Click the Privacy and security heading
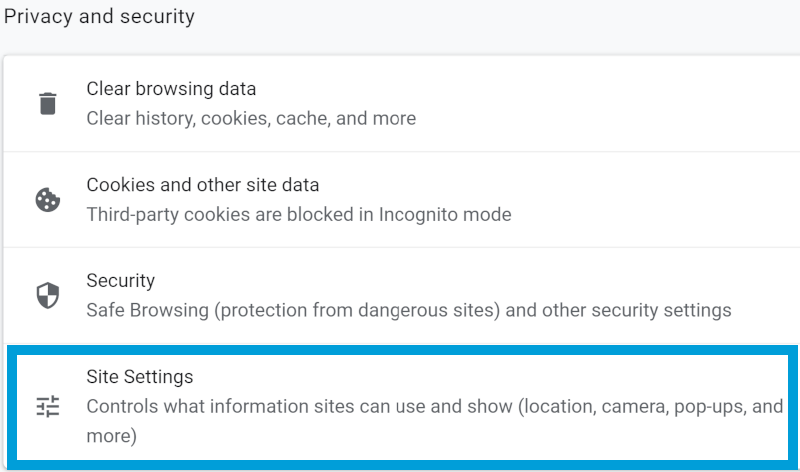 click(100, 17)
